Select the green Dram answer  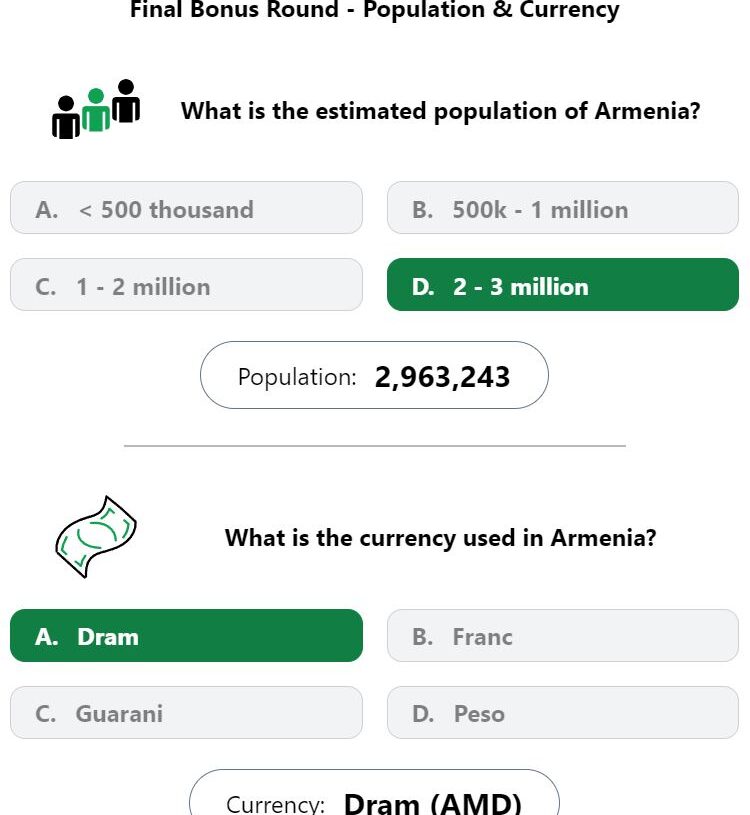pos(186,636)
